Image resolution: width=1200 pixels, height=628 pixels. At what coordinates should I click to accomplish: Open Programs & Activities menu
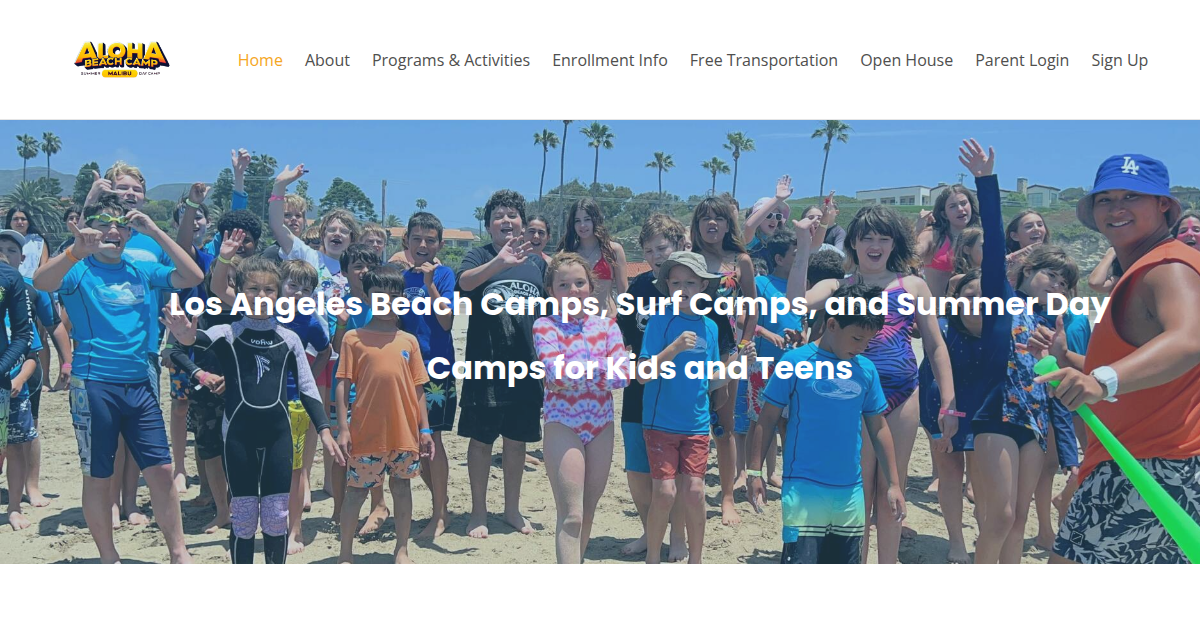tap(451, 60)
